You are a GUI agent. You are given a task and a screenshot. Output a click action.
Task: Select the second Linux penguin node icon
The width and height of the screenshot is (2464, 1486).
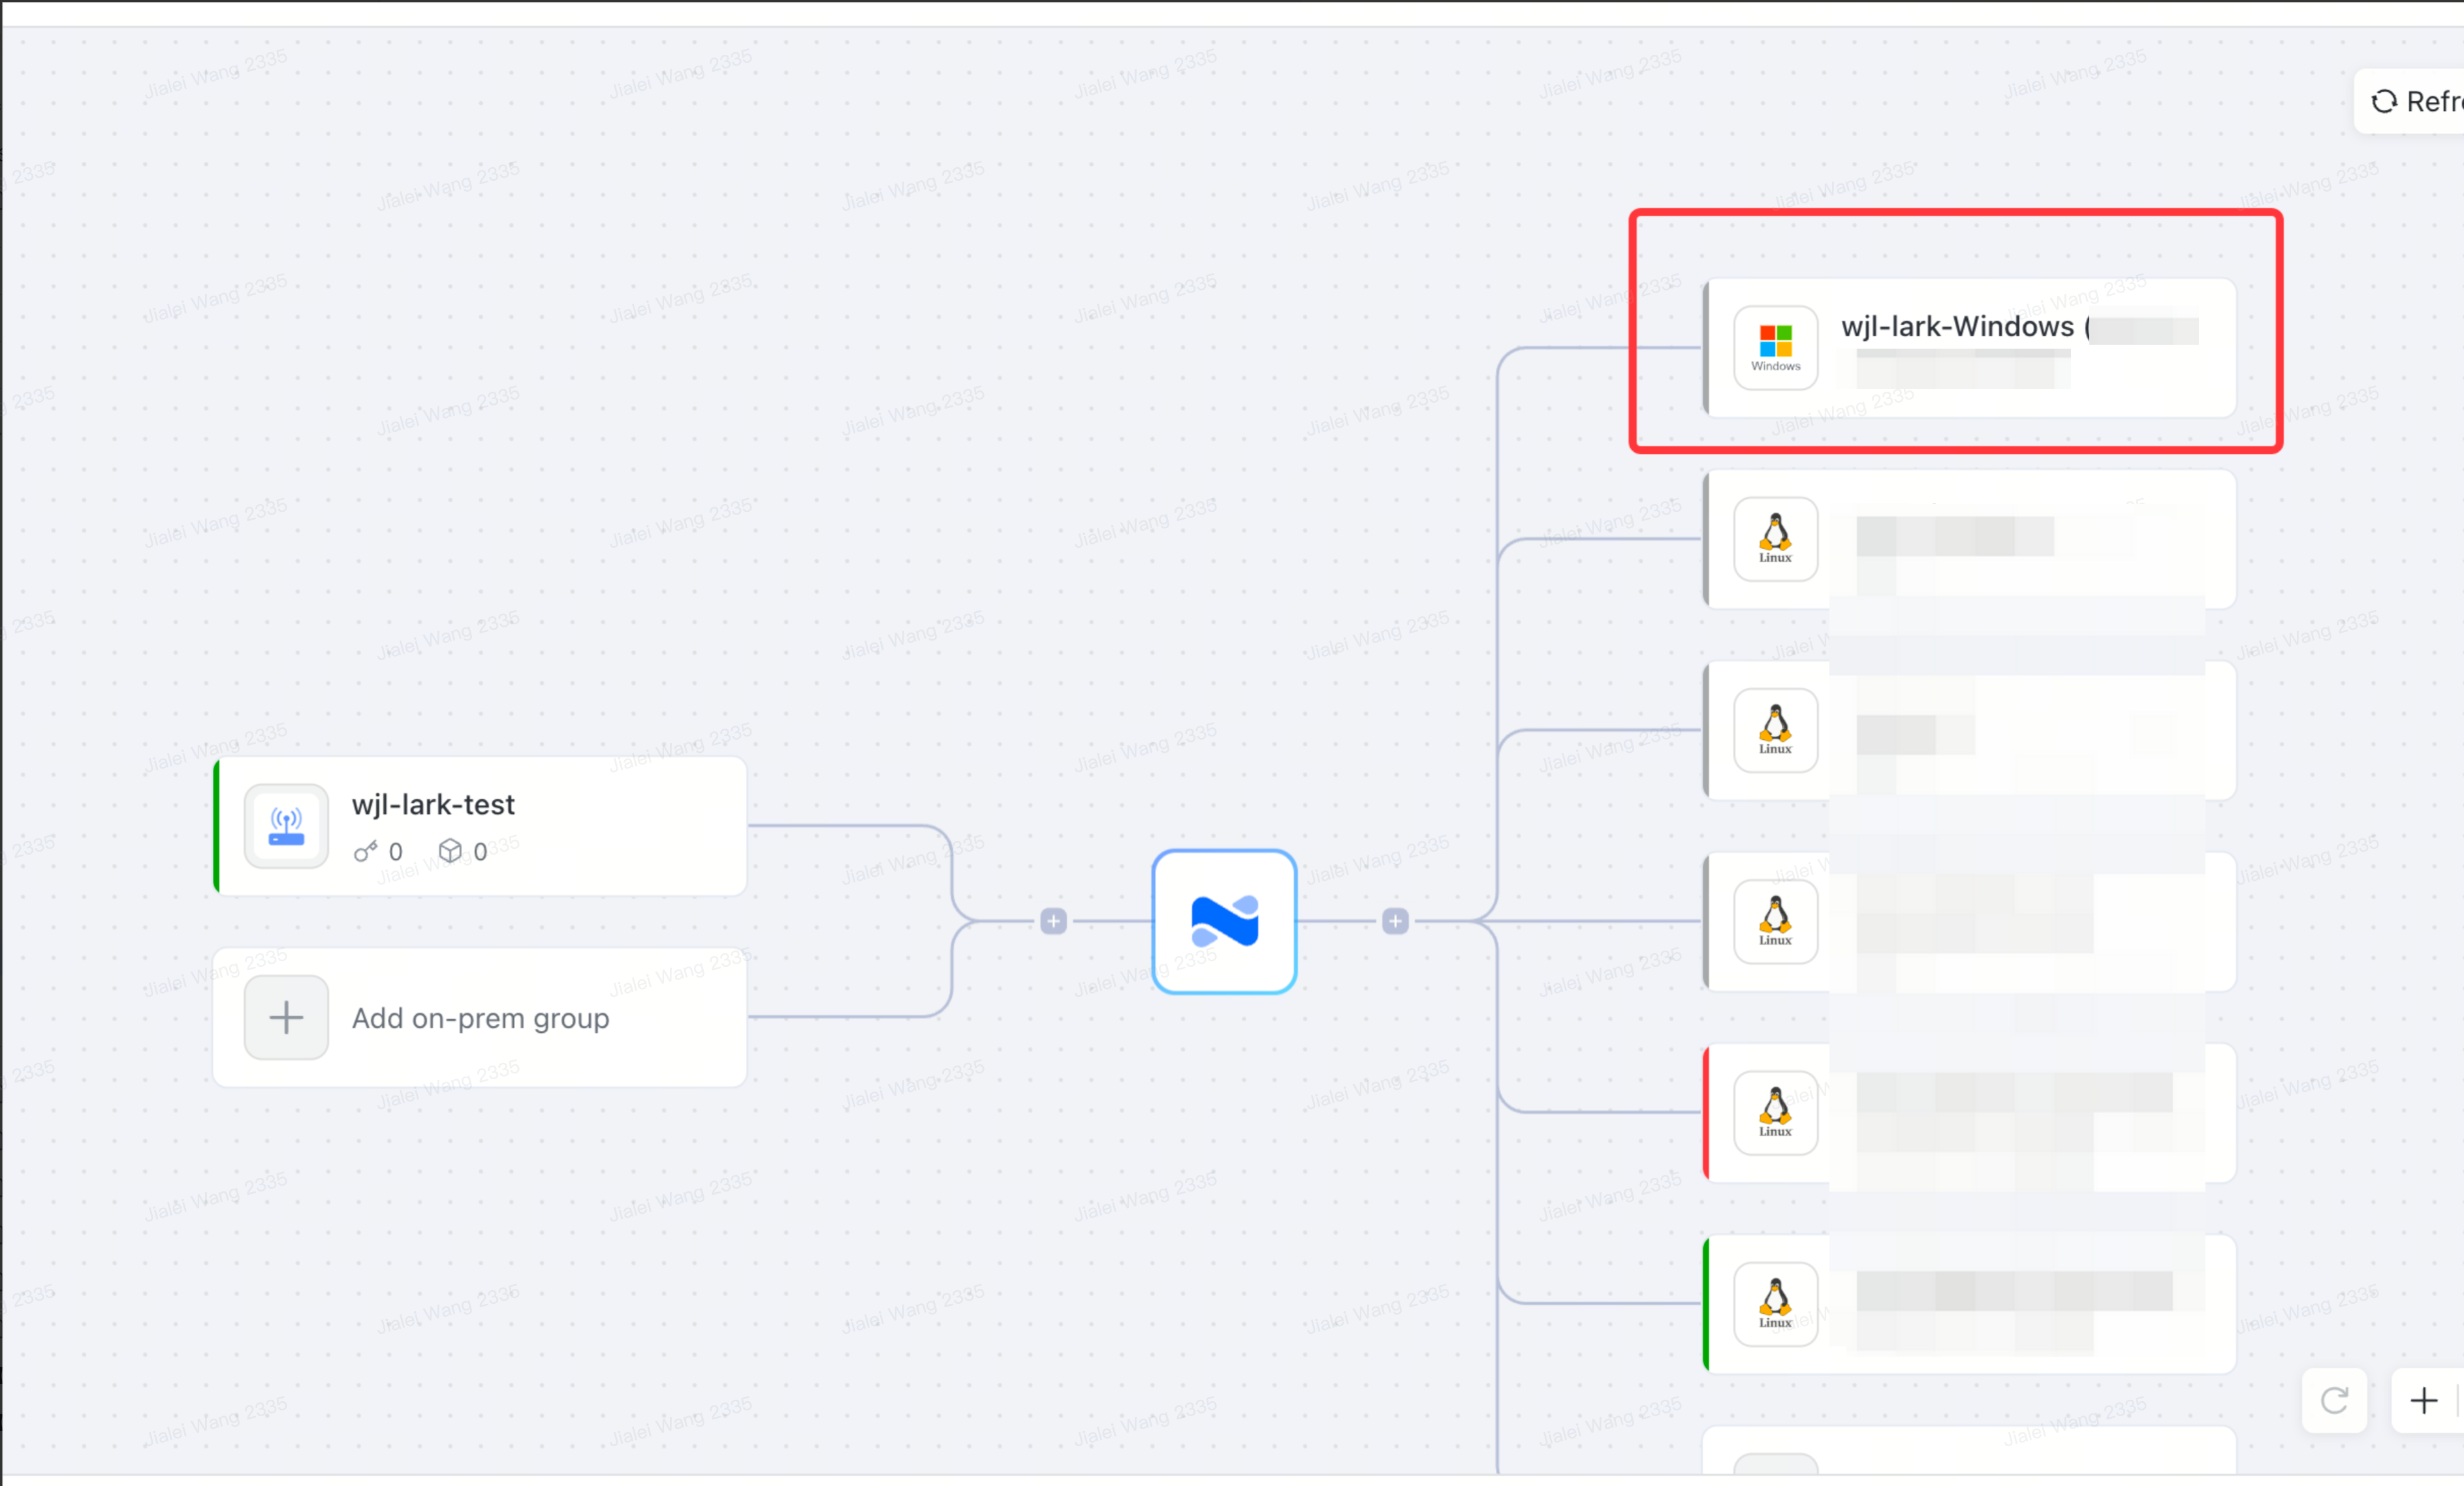[1775, 730]
